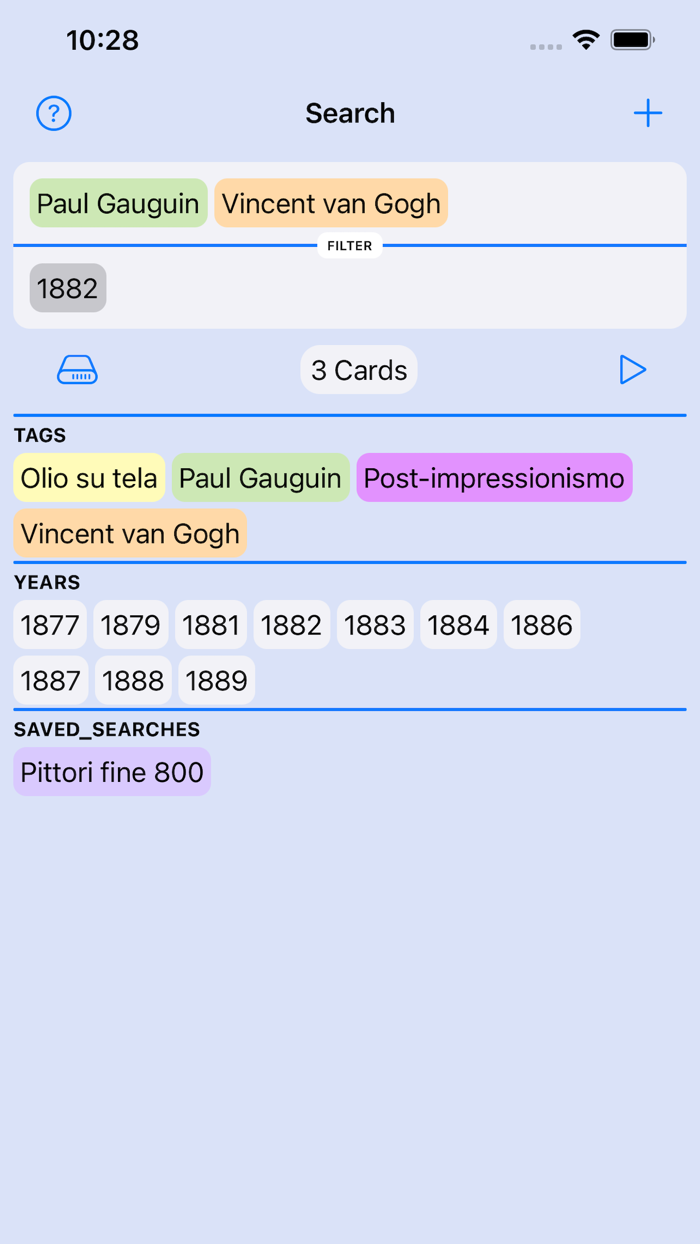The width and height of the screenshot is (700, 1244).
Task: Choose year 1888
Action: click(133, 681)
